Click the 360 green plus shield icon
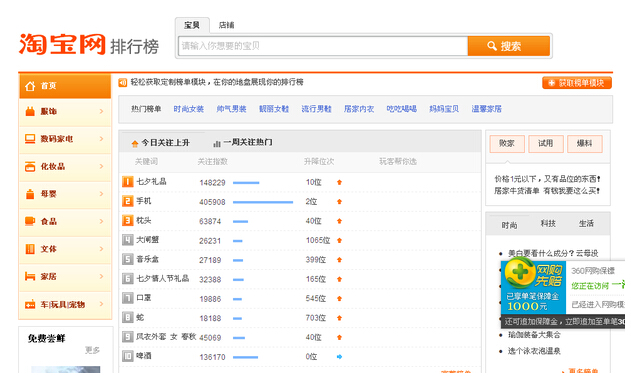The height and width of the screenshot is (383, 631). pyautogui.click(x=520, y=272)
